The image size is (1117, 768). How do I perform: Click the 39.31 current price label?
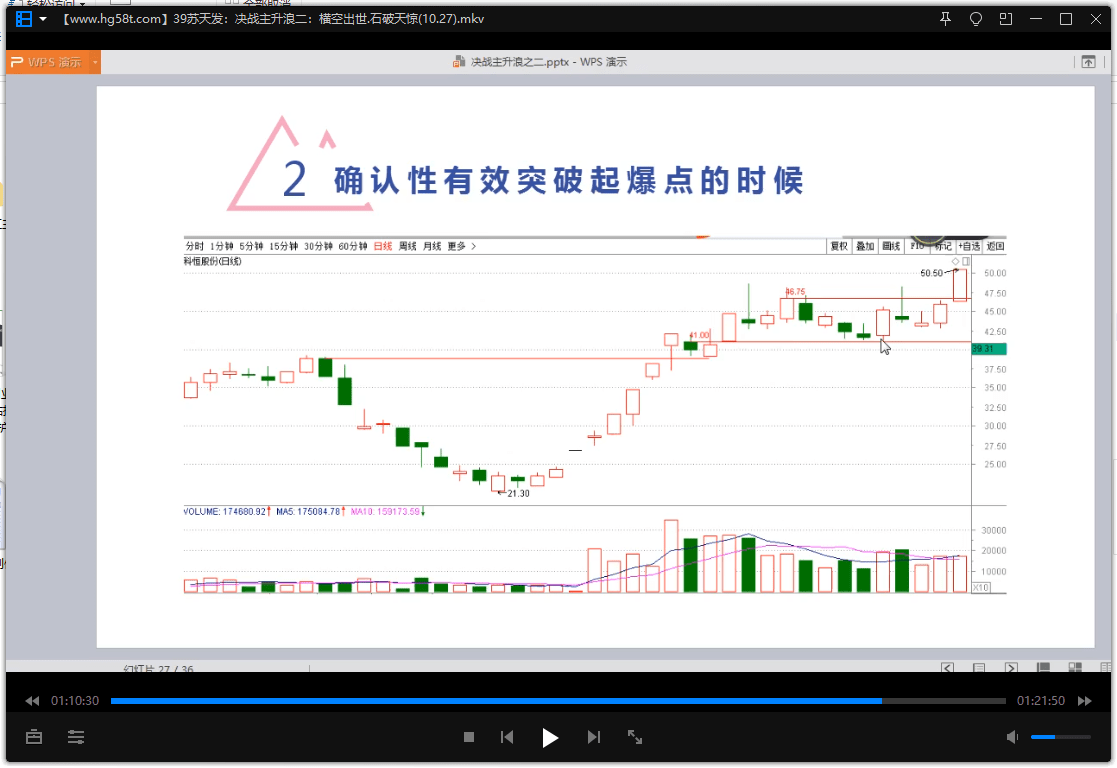(989, 349)
